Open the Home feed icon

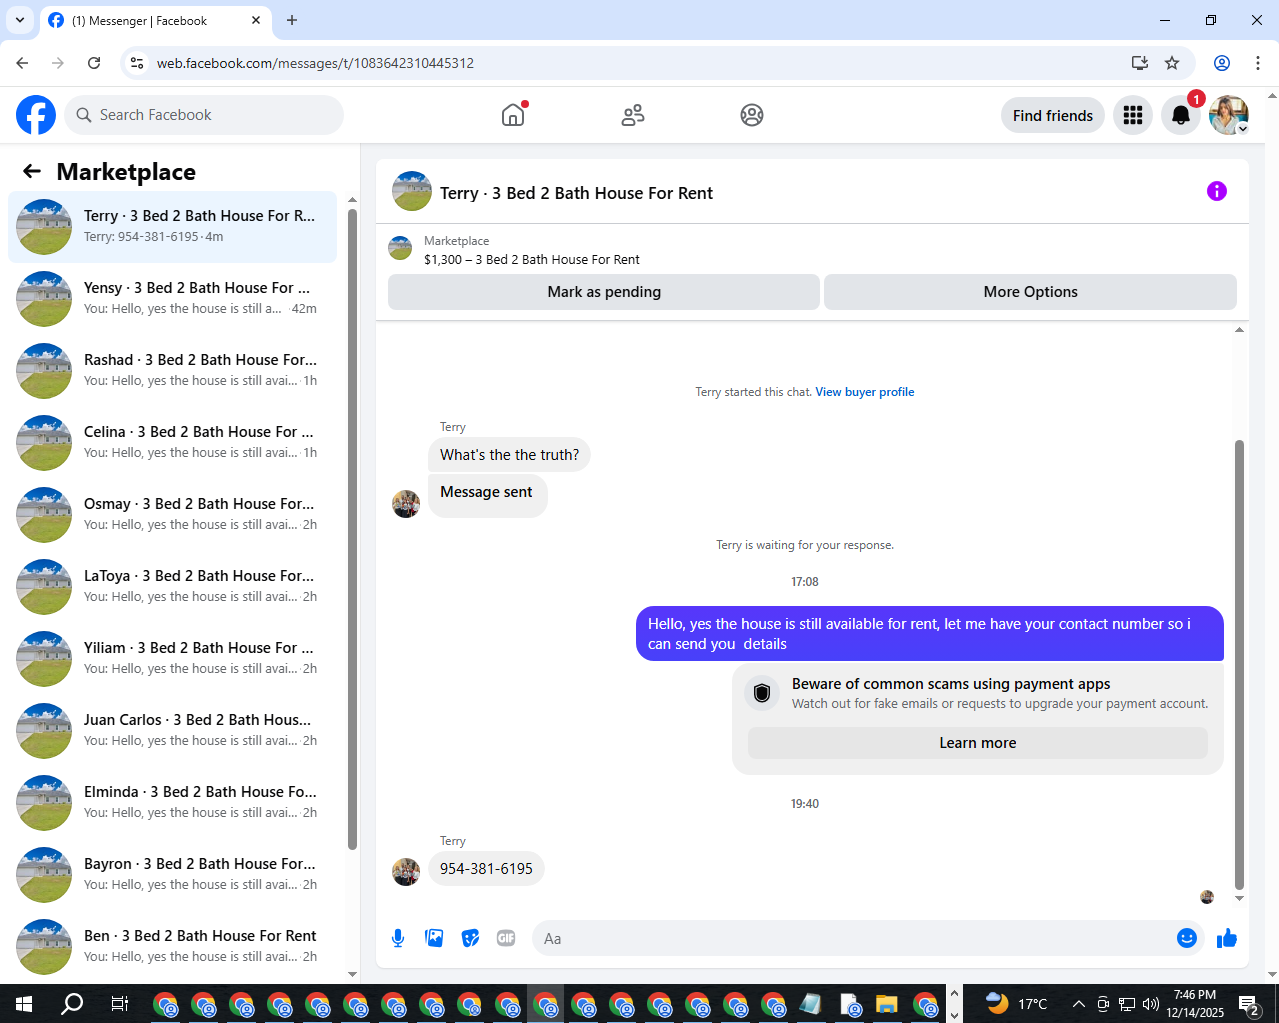click(x=513, y=115)
